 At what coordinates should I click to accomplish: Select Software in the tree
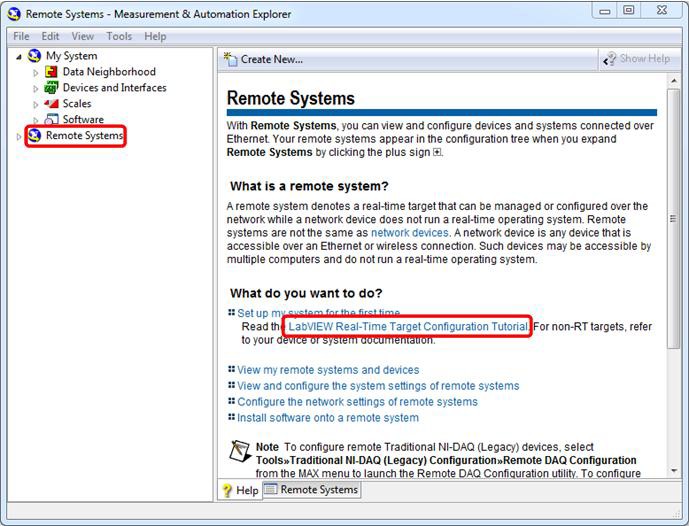(83, 119)
